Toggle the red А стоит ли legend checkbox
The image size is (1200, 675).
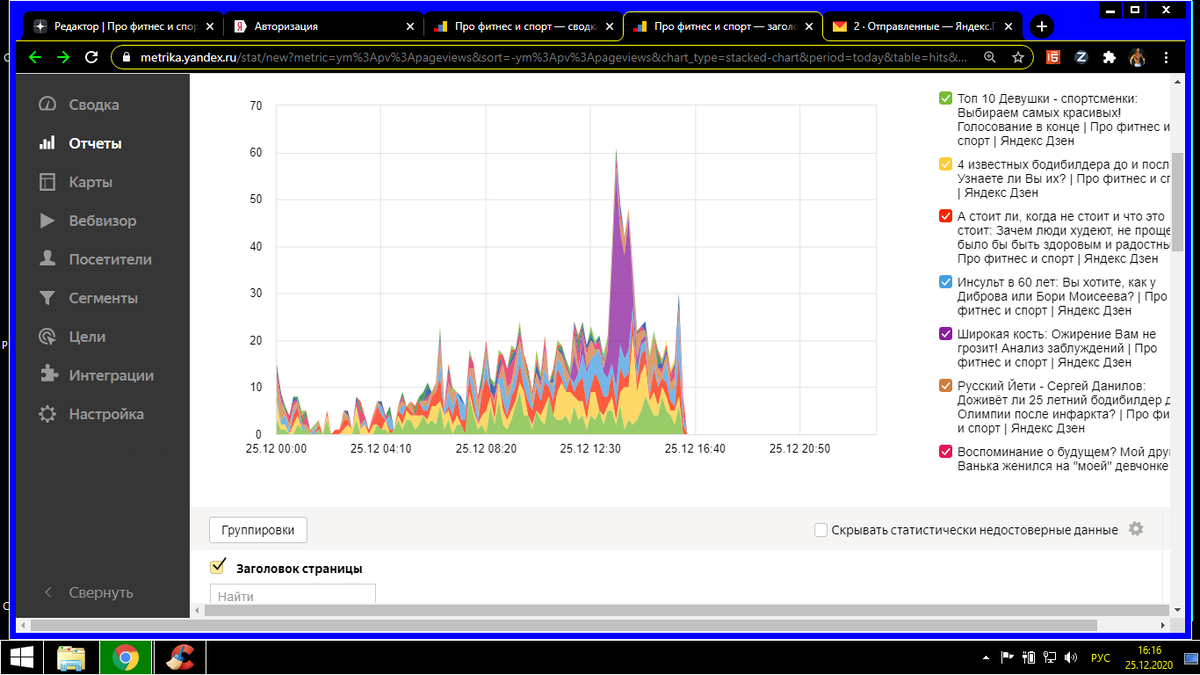point(945,216)
